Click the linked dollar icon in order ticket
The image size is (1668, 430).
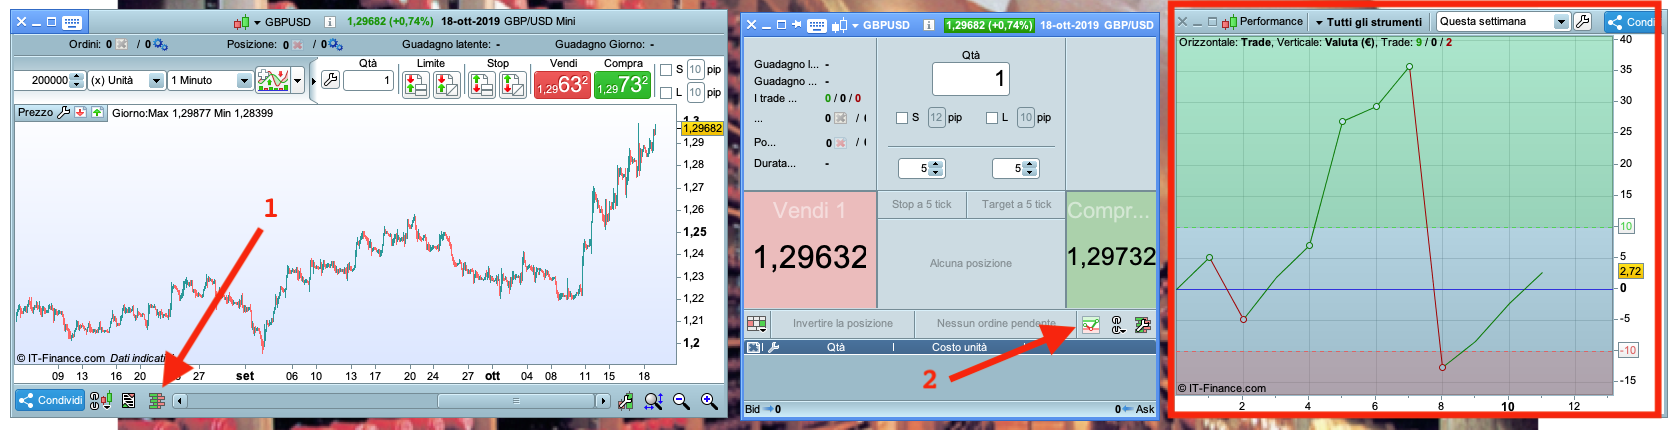tap(1117, 325)
